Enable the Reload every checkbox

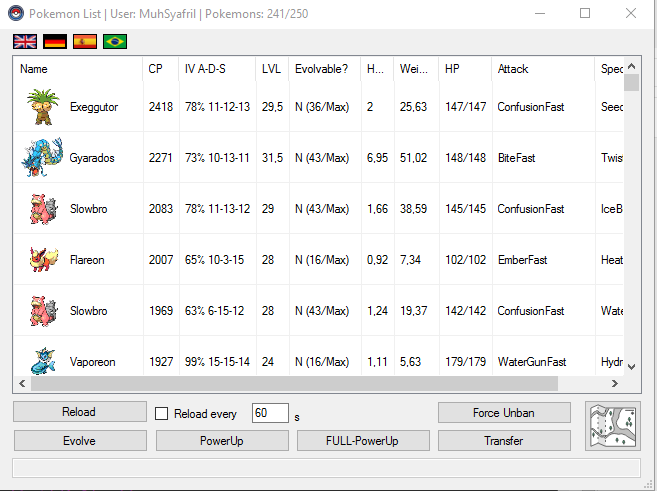pos(161,413)
